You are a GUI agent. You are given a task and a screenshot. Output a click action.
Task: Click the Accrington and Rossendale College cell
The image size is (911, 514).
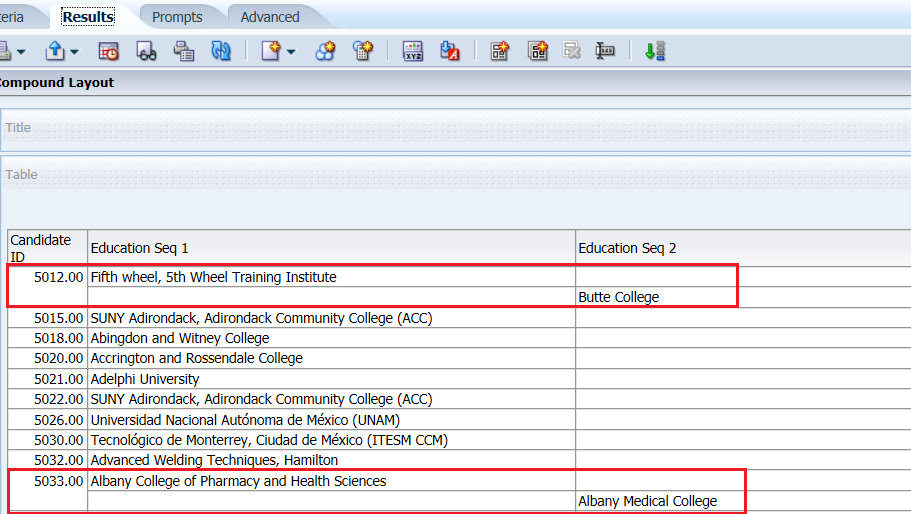click(x=331, y=358)
